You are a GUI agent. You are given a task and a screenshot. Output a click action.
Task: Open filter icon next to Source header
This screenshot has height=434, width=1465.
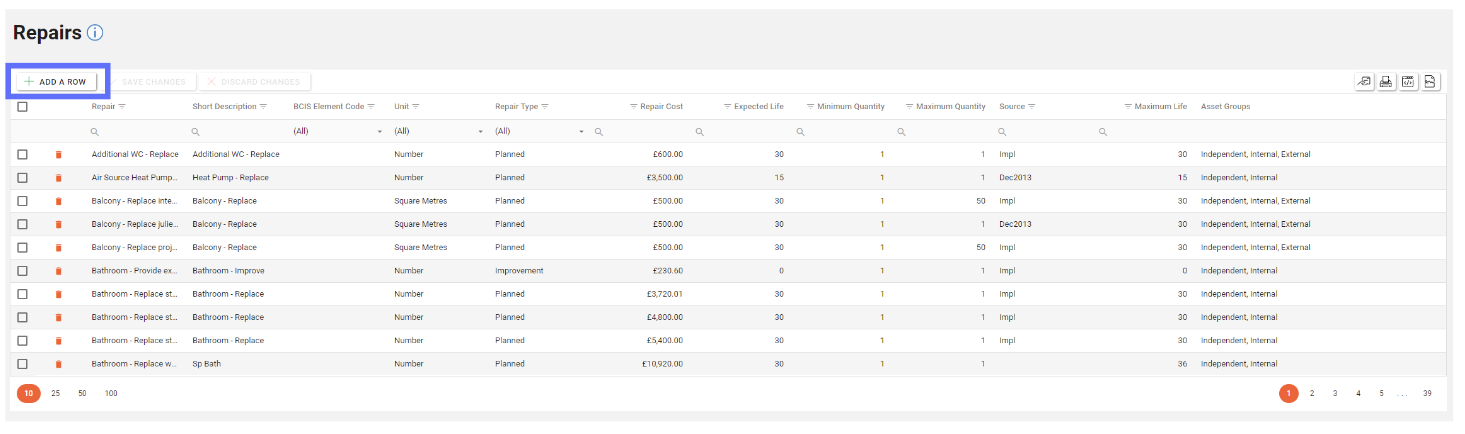click(1031, 106)
